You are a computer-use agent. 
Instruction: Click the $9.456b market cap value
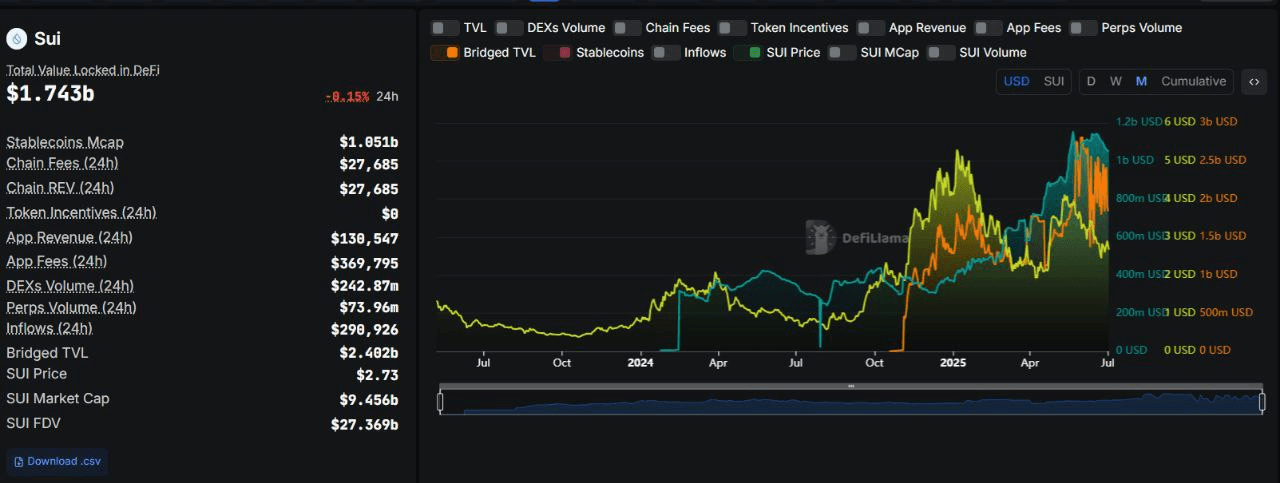coord(369,400)
